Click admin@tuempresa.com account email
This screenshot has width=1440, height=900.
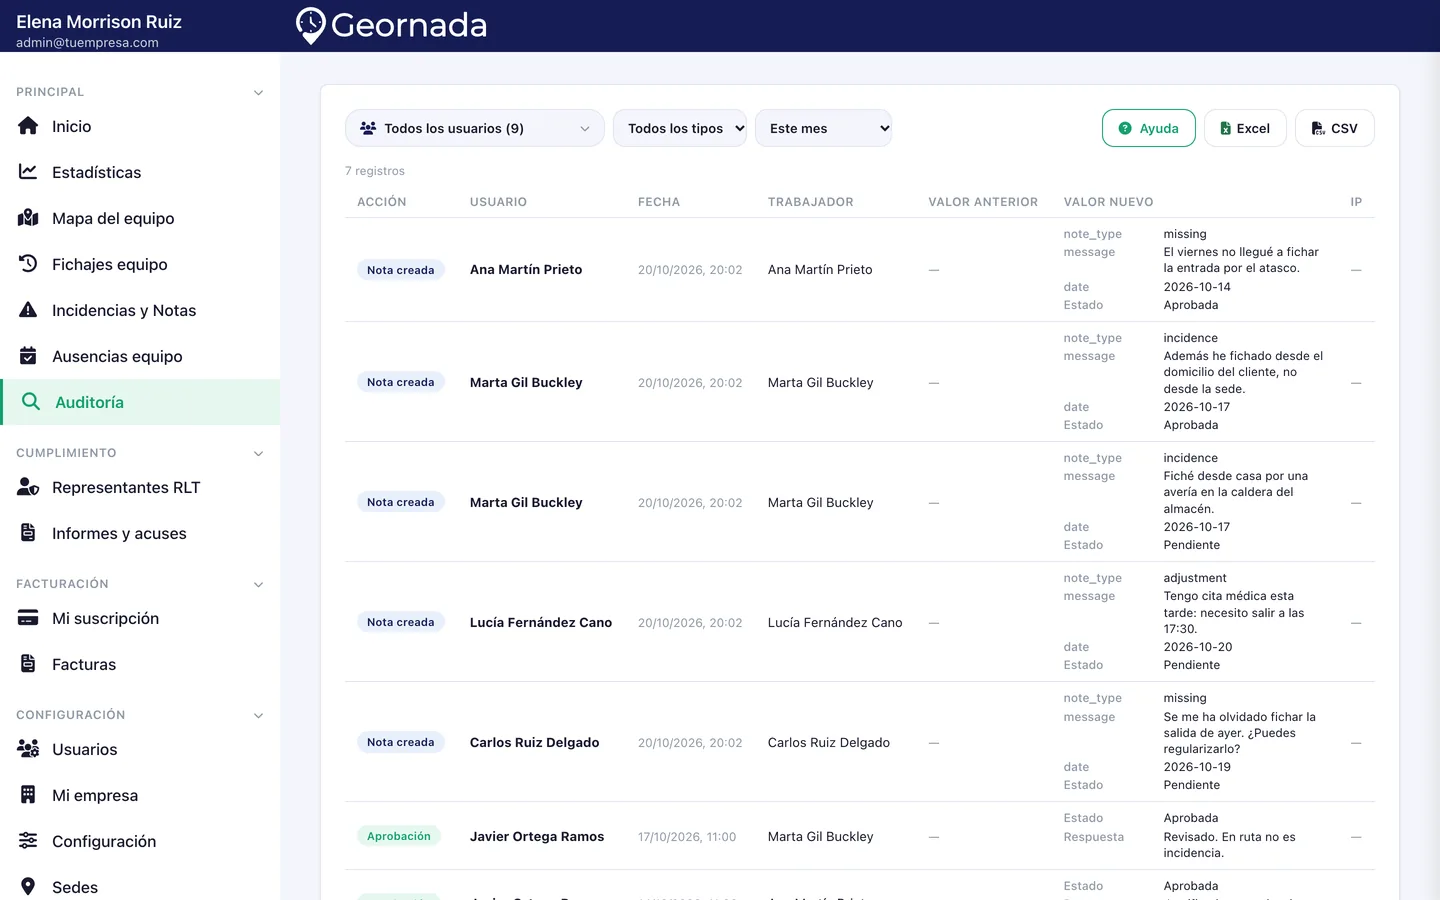pyautogui.click(x=87, y=42)
